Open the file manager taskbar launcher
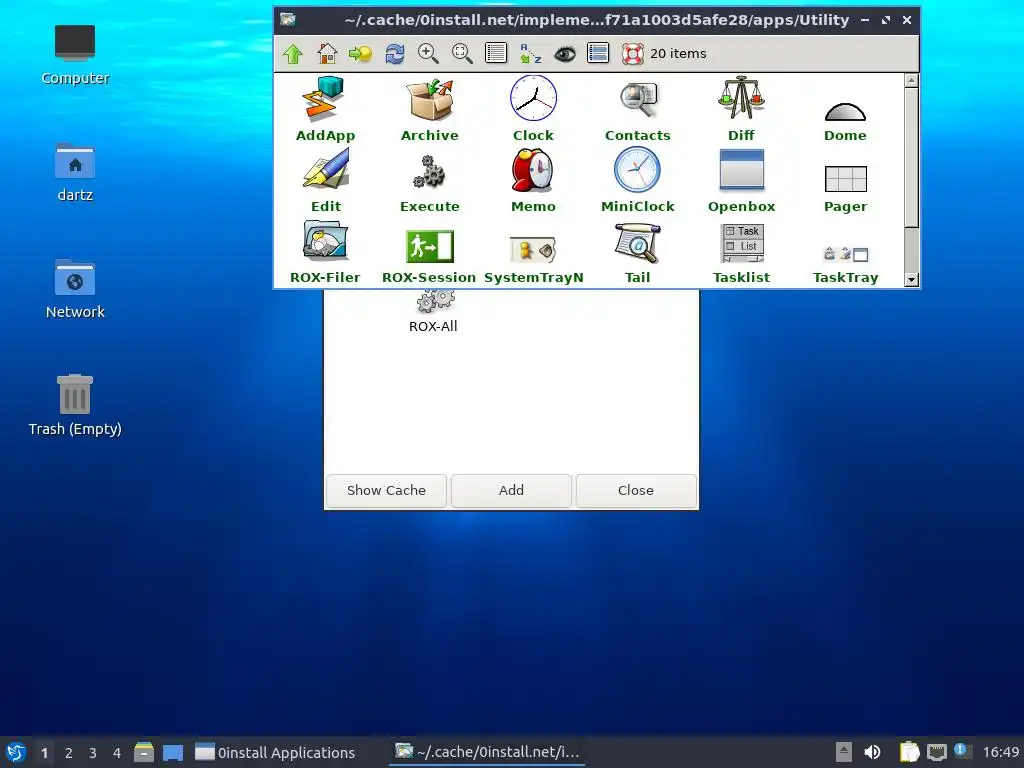Image resolution: width=1024 pixels, height=768 pixels. point(144,752)
